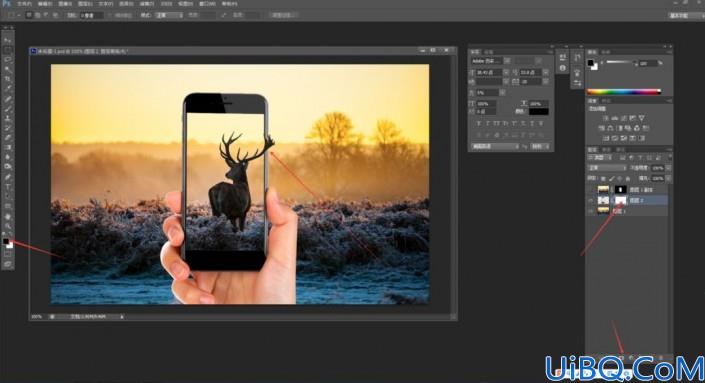The image size is (705, 383).
Task: Select the Eraser tool
Action: click(8, 138)
